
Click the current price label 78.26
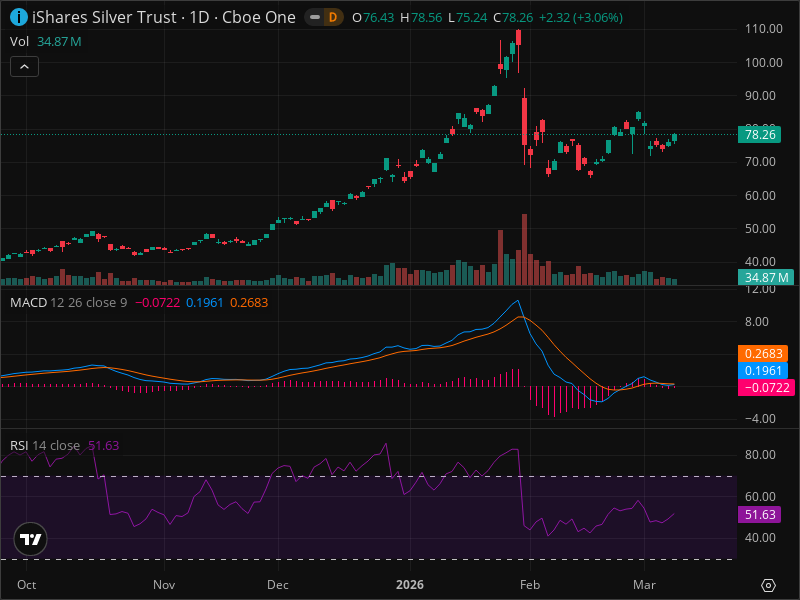[x=759, y=135]
